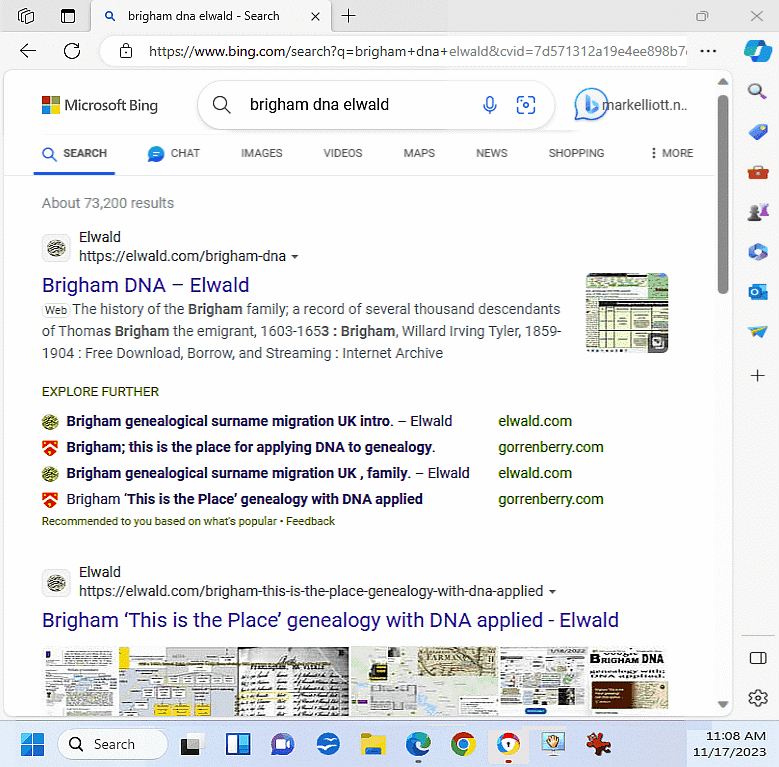Open Brigham; this is the place for applying DNA link
Viewport: 779px width, 767px height.
coord(250,447)
